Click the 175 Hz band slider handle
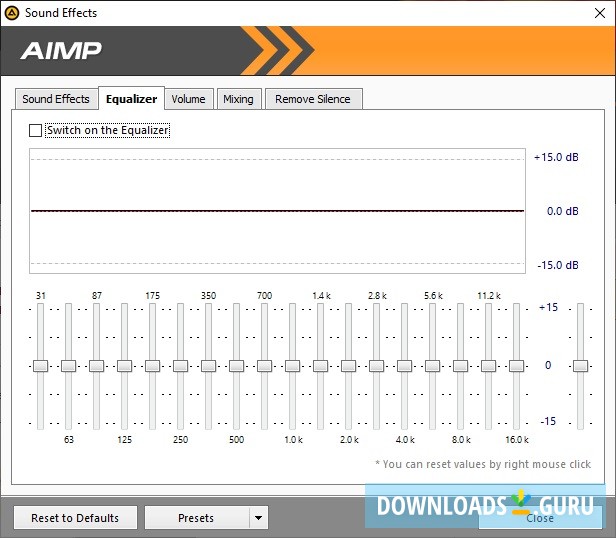This screenshot has height=538, width=616. point(152,366)
